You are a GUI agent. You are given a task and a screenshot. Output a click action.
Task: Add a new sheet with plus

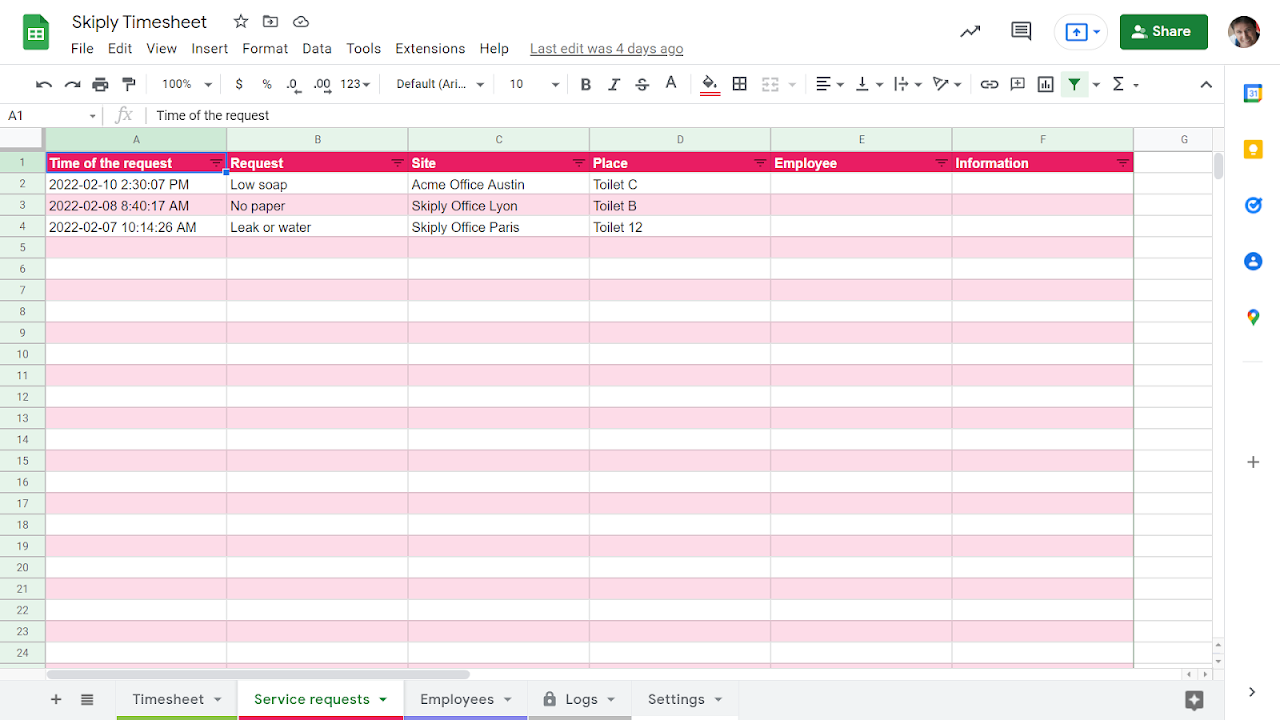coord(56,700)
